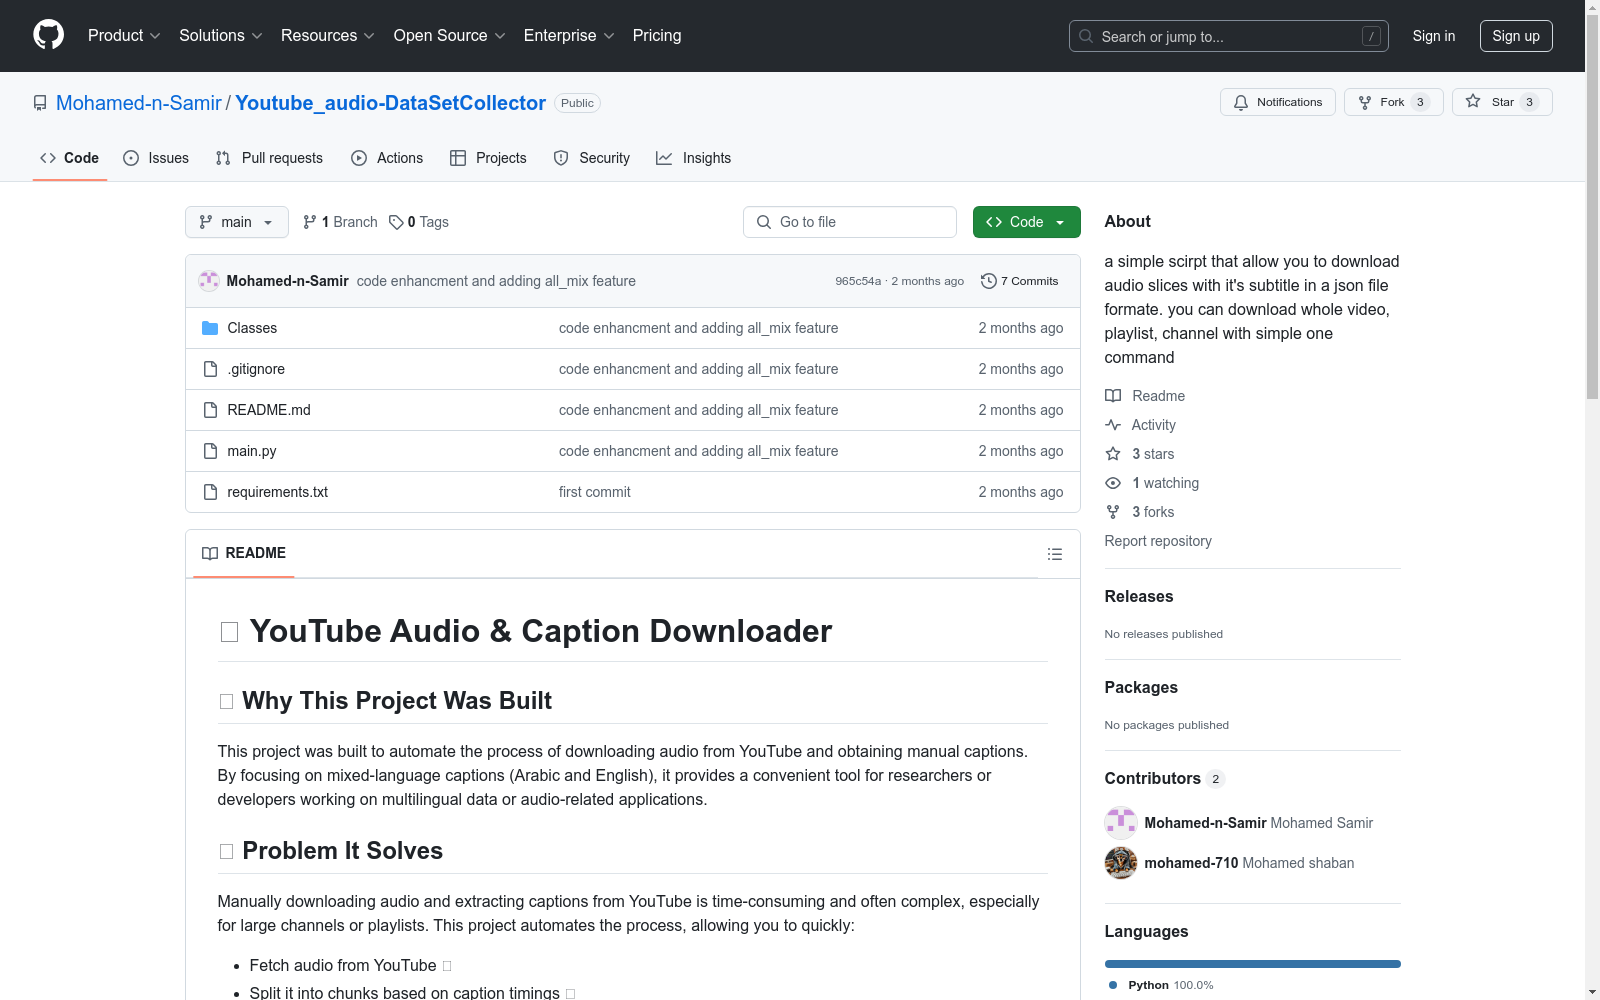Click the Sign up button
The width and height of the screenshot is (1600, 1000).
[1516, 36]
